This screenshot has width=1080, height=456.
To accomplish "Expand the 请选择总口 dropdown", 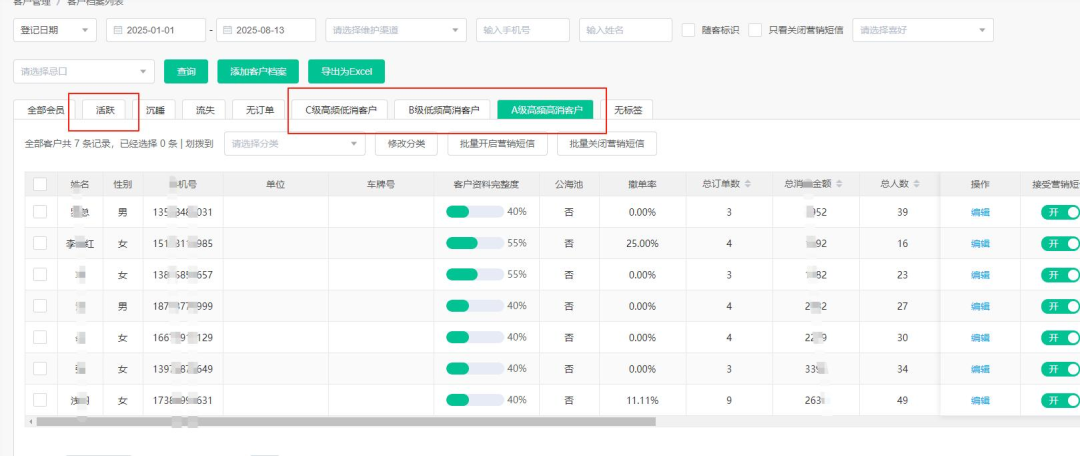I will pos(84,71).
